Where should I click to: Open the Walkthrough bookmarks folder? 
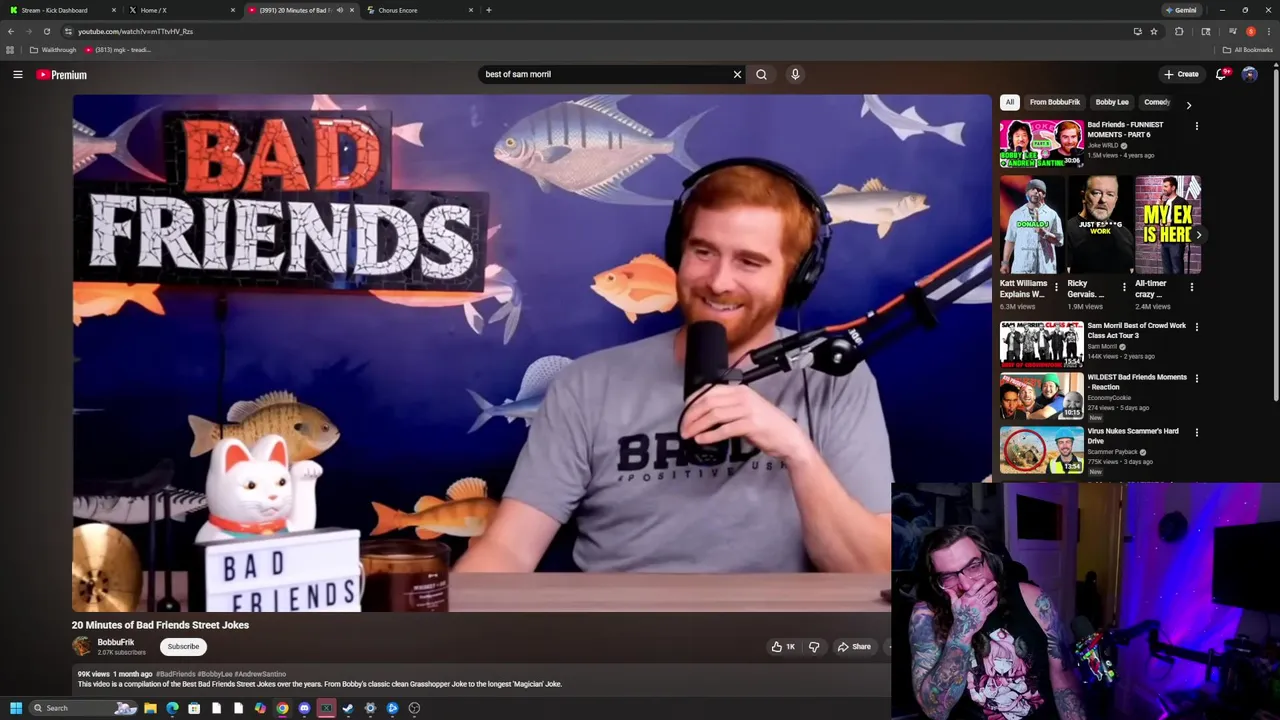point(53,50)
